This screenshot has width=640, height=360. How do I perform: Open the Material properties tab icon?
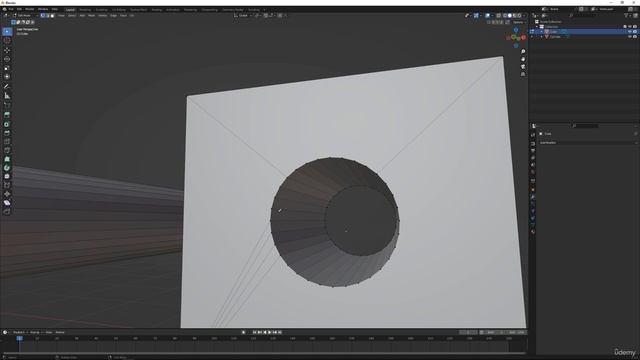click(533, 232)
